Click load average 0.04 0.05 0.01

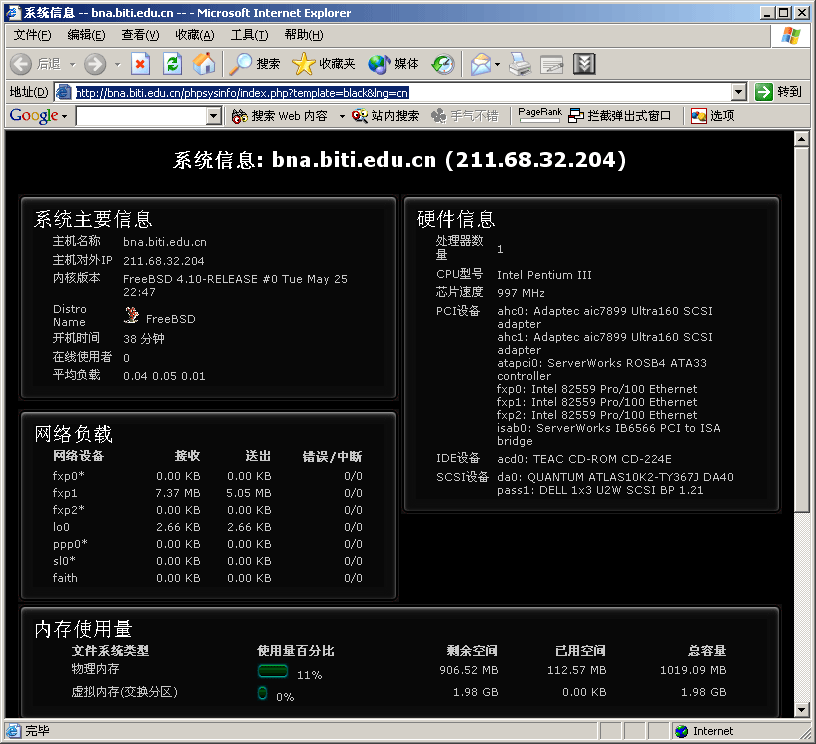[x=164, y=376]
